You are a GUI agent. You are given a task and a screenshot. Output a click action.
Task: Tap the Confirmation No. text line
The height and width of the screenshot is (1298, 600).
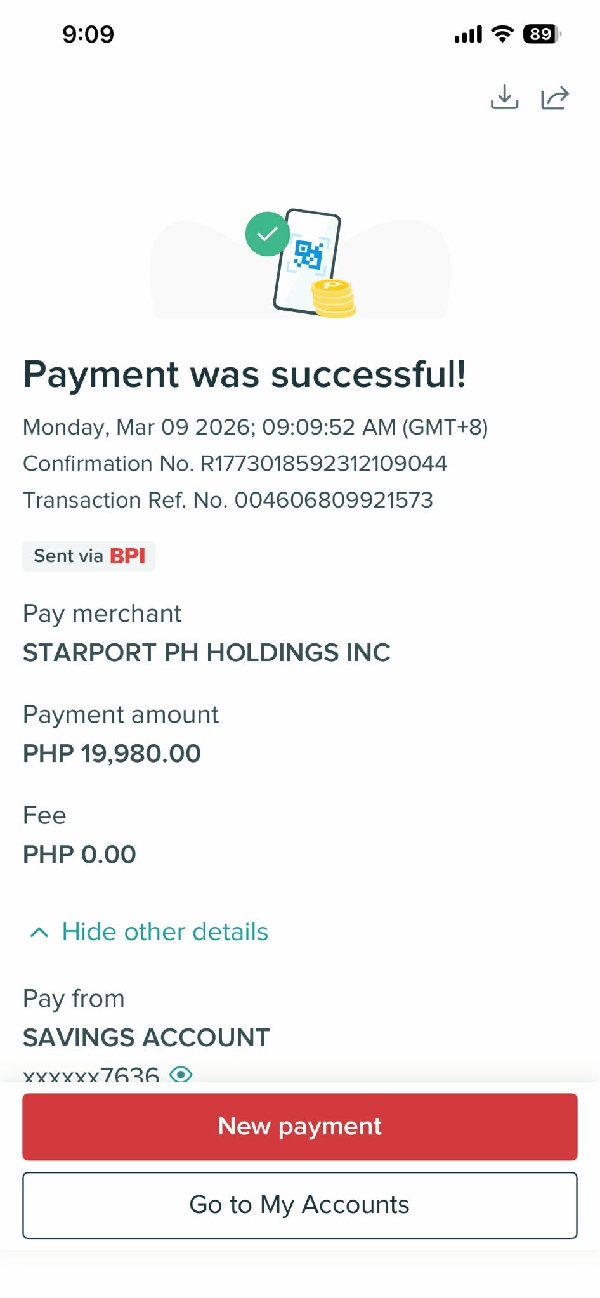coord(235,464)
